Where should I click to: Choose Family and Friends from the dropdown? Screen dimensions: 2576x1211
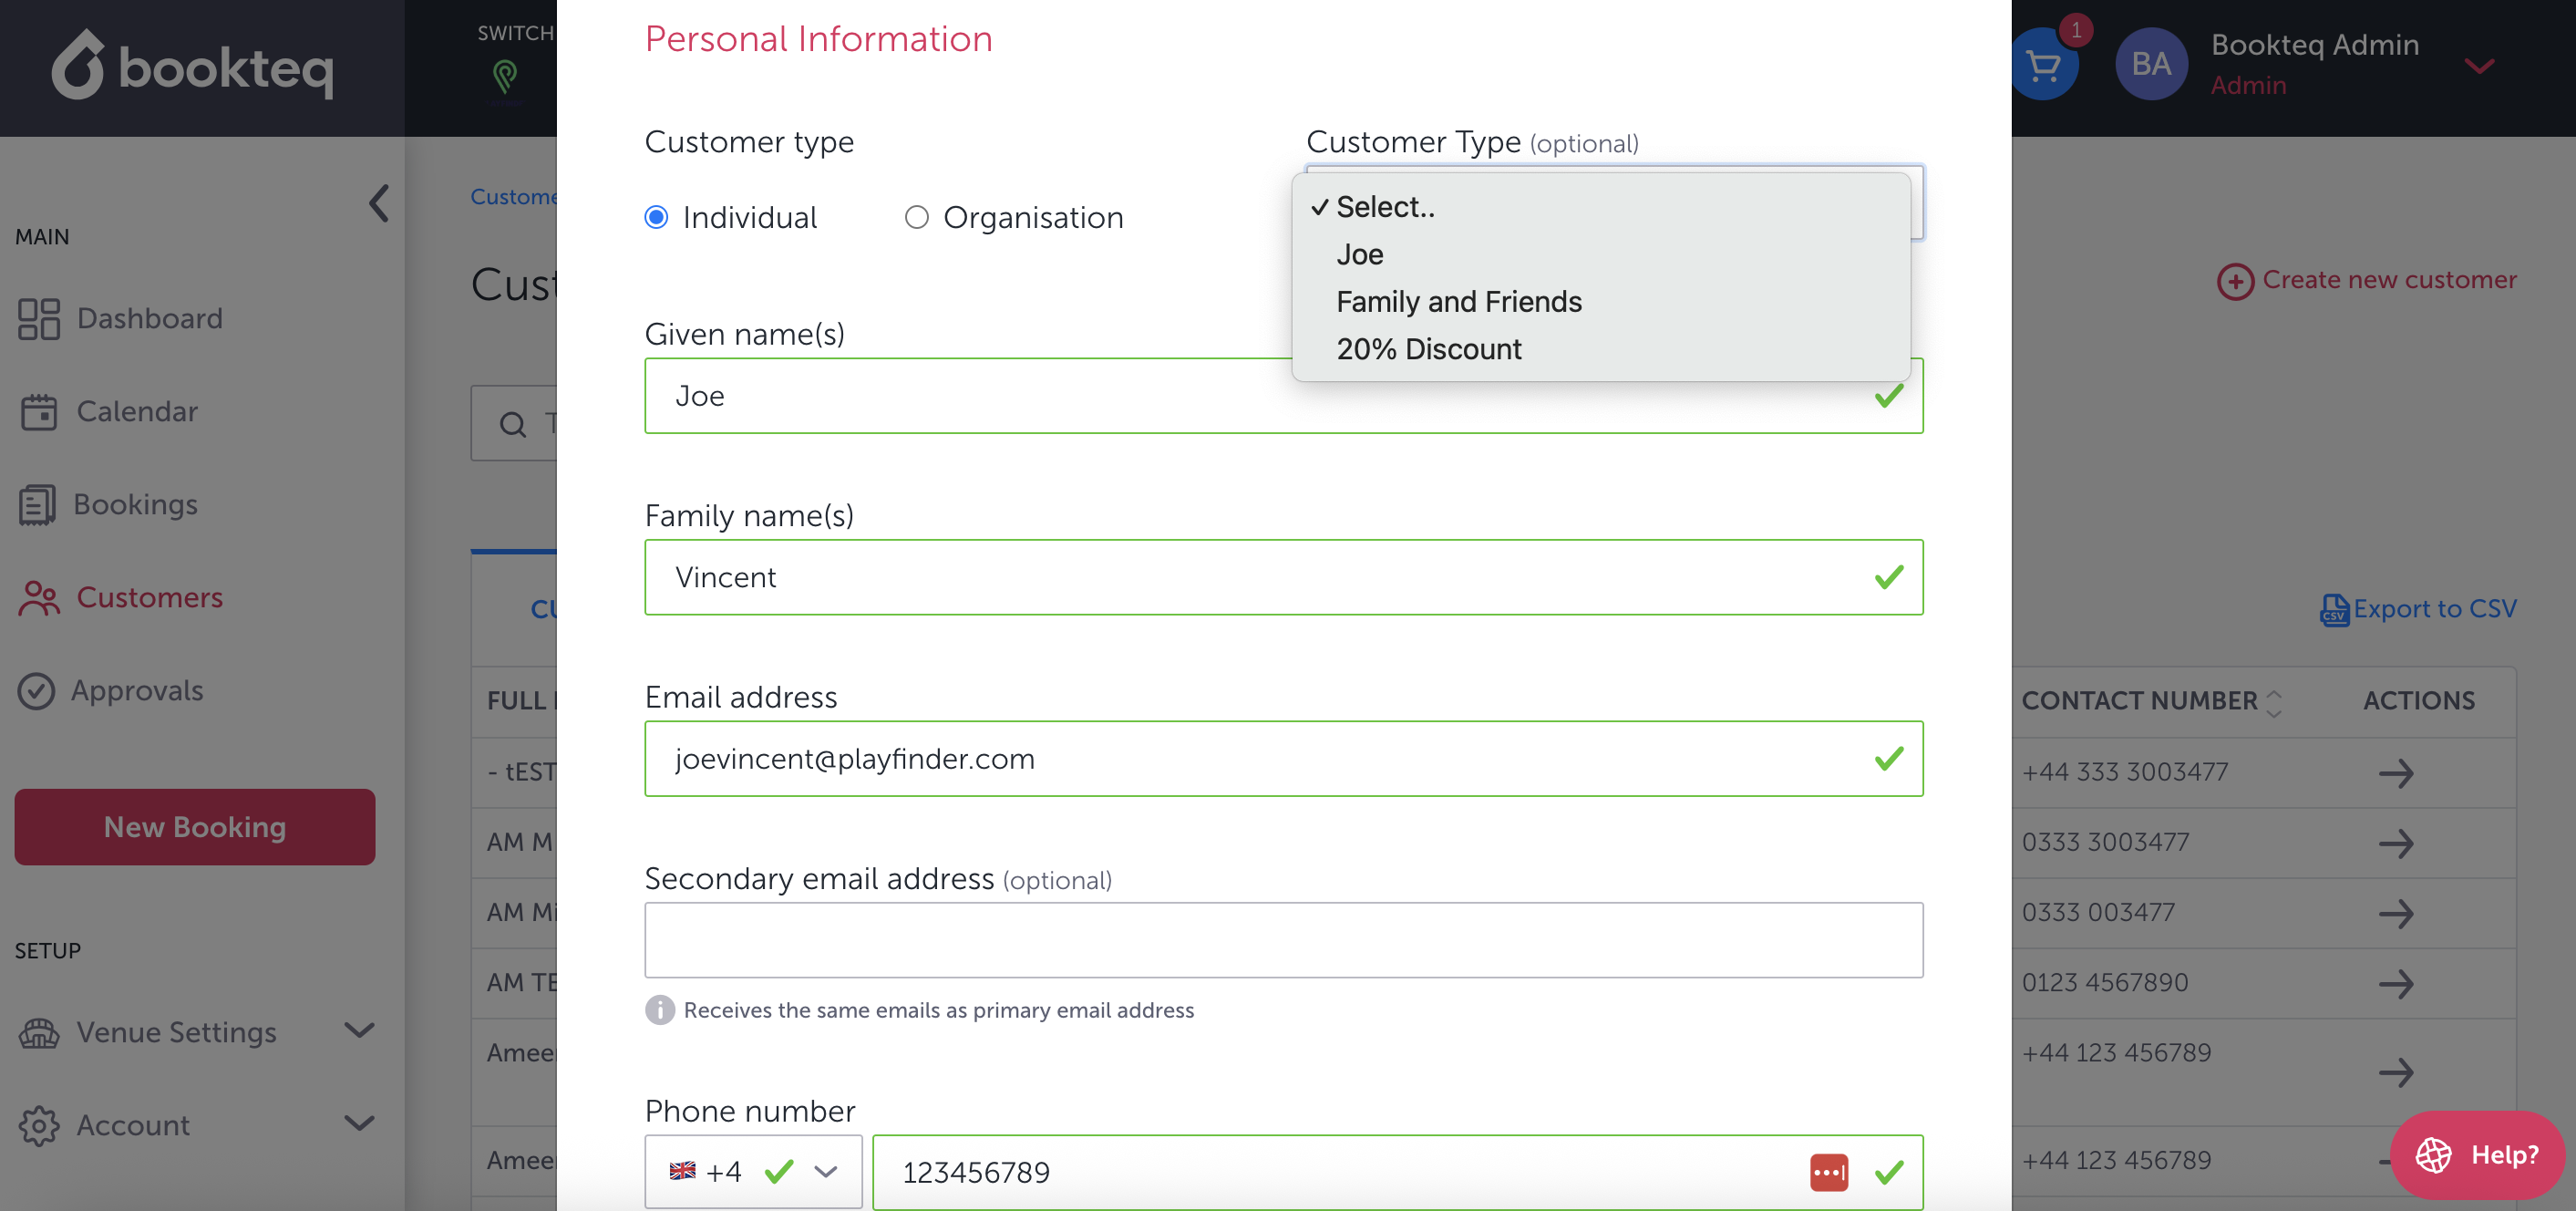1458,302
